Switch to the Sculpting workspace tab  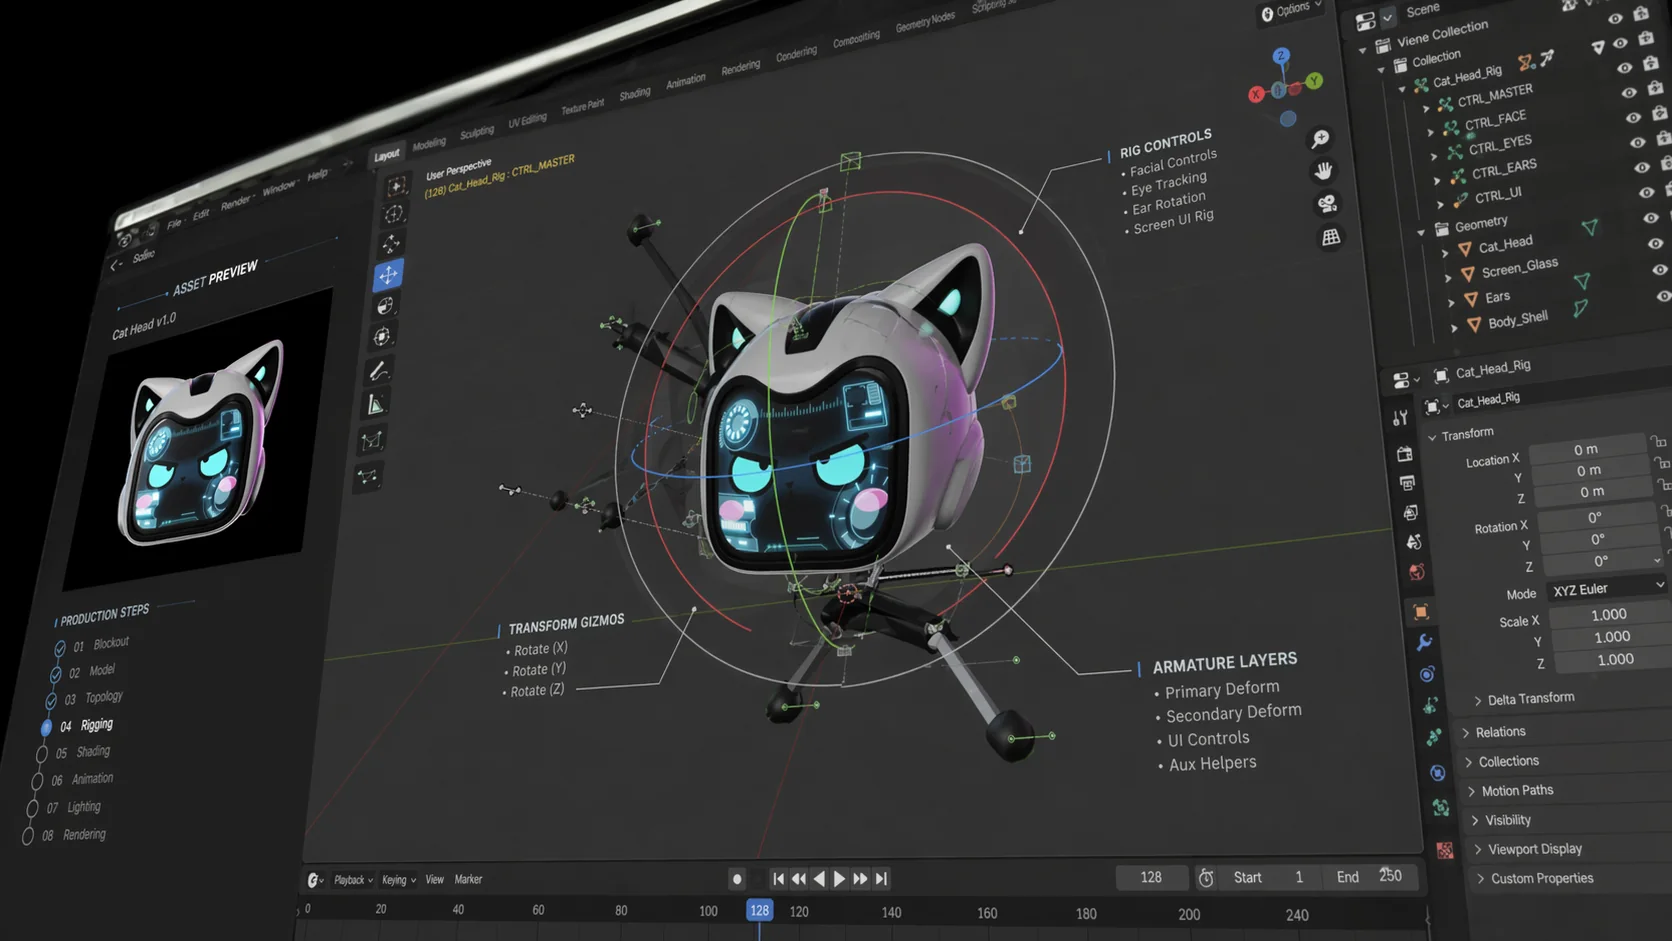click(x=477, y=132)
